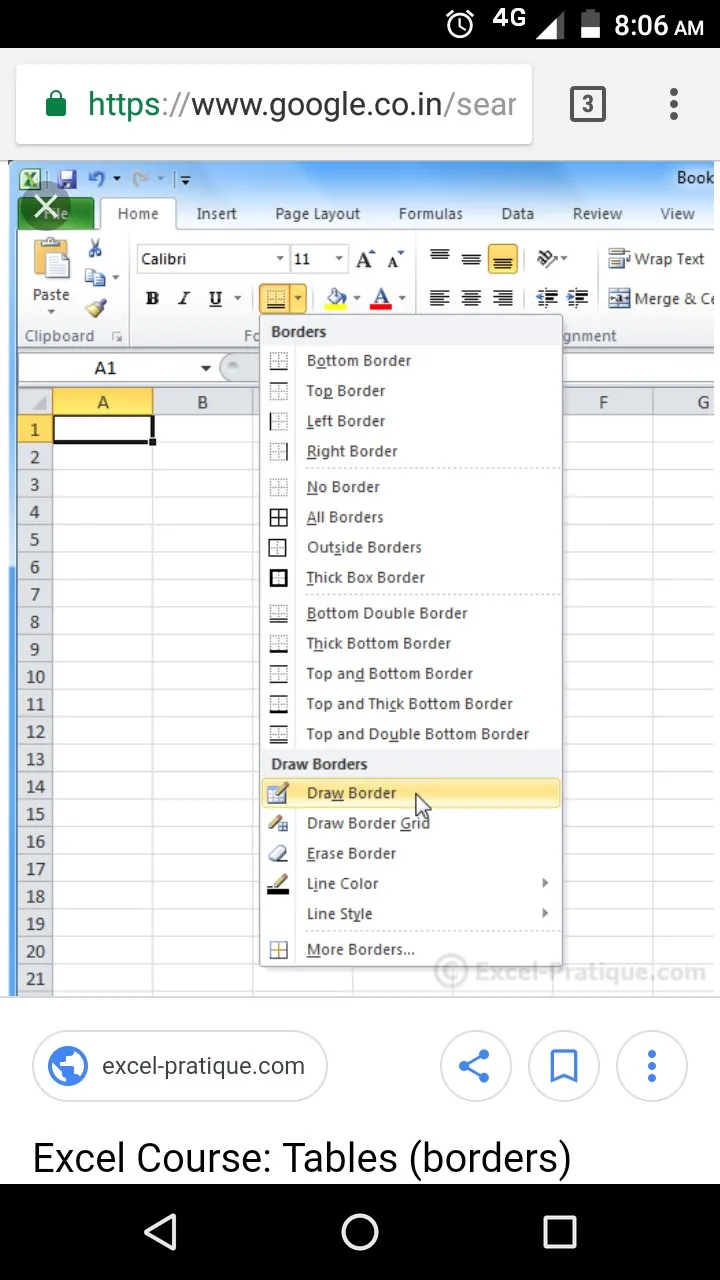Click the Undo arrow in Excel
This screenshot has width=720, height=1280.
coord(97,179)
